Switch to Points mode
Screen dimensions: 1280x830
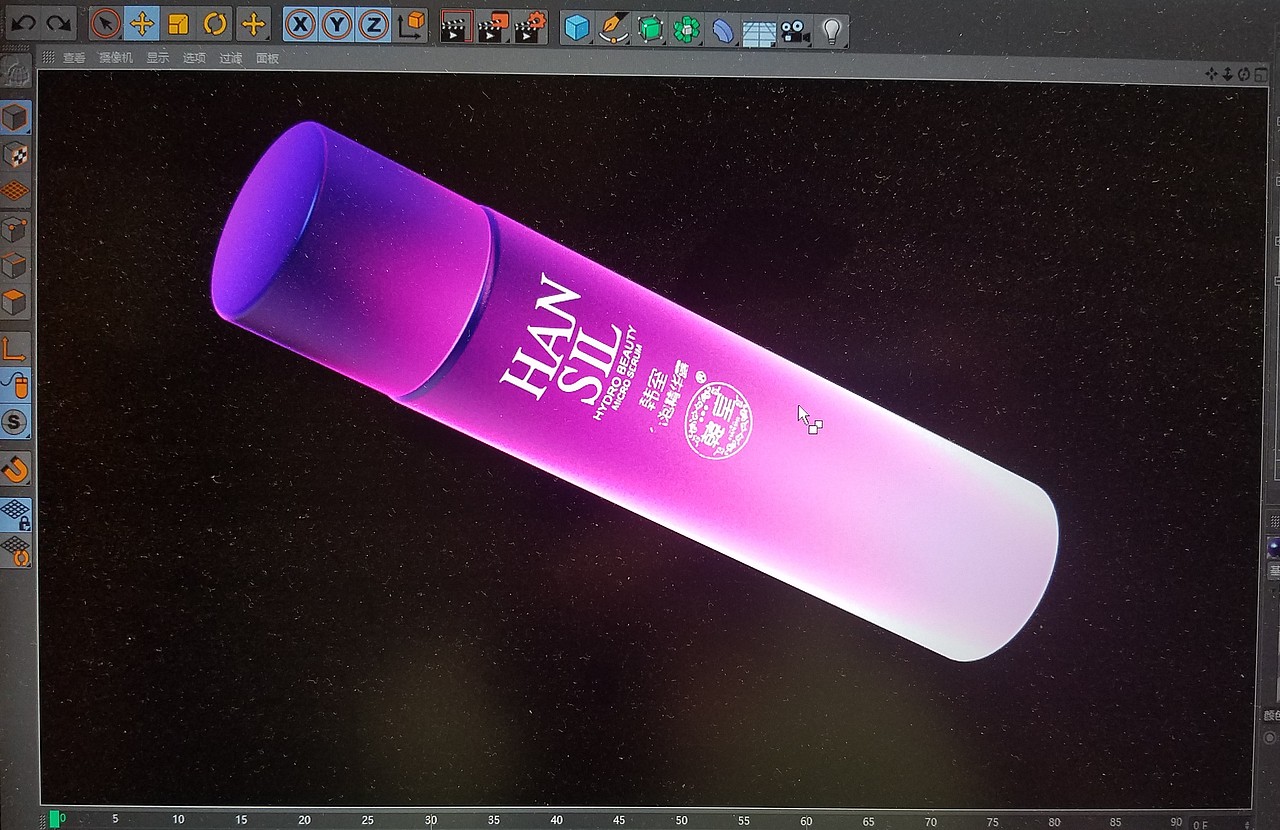point(15,229)
